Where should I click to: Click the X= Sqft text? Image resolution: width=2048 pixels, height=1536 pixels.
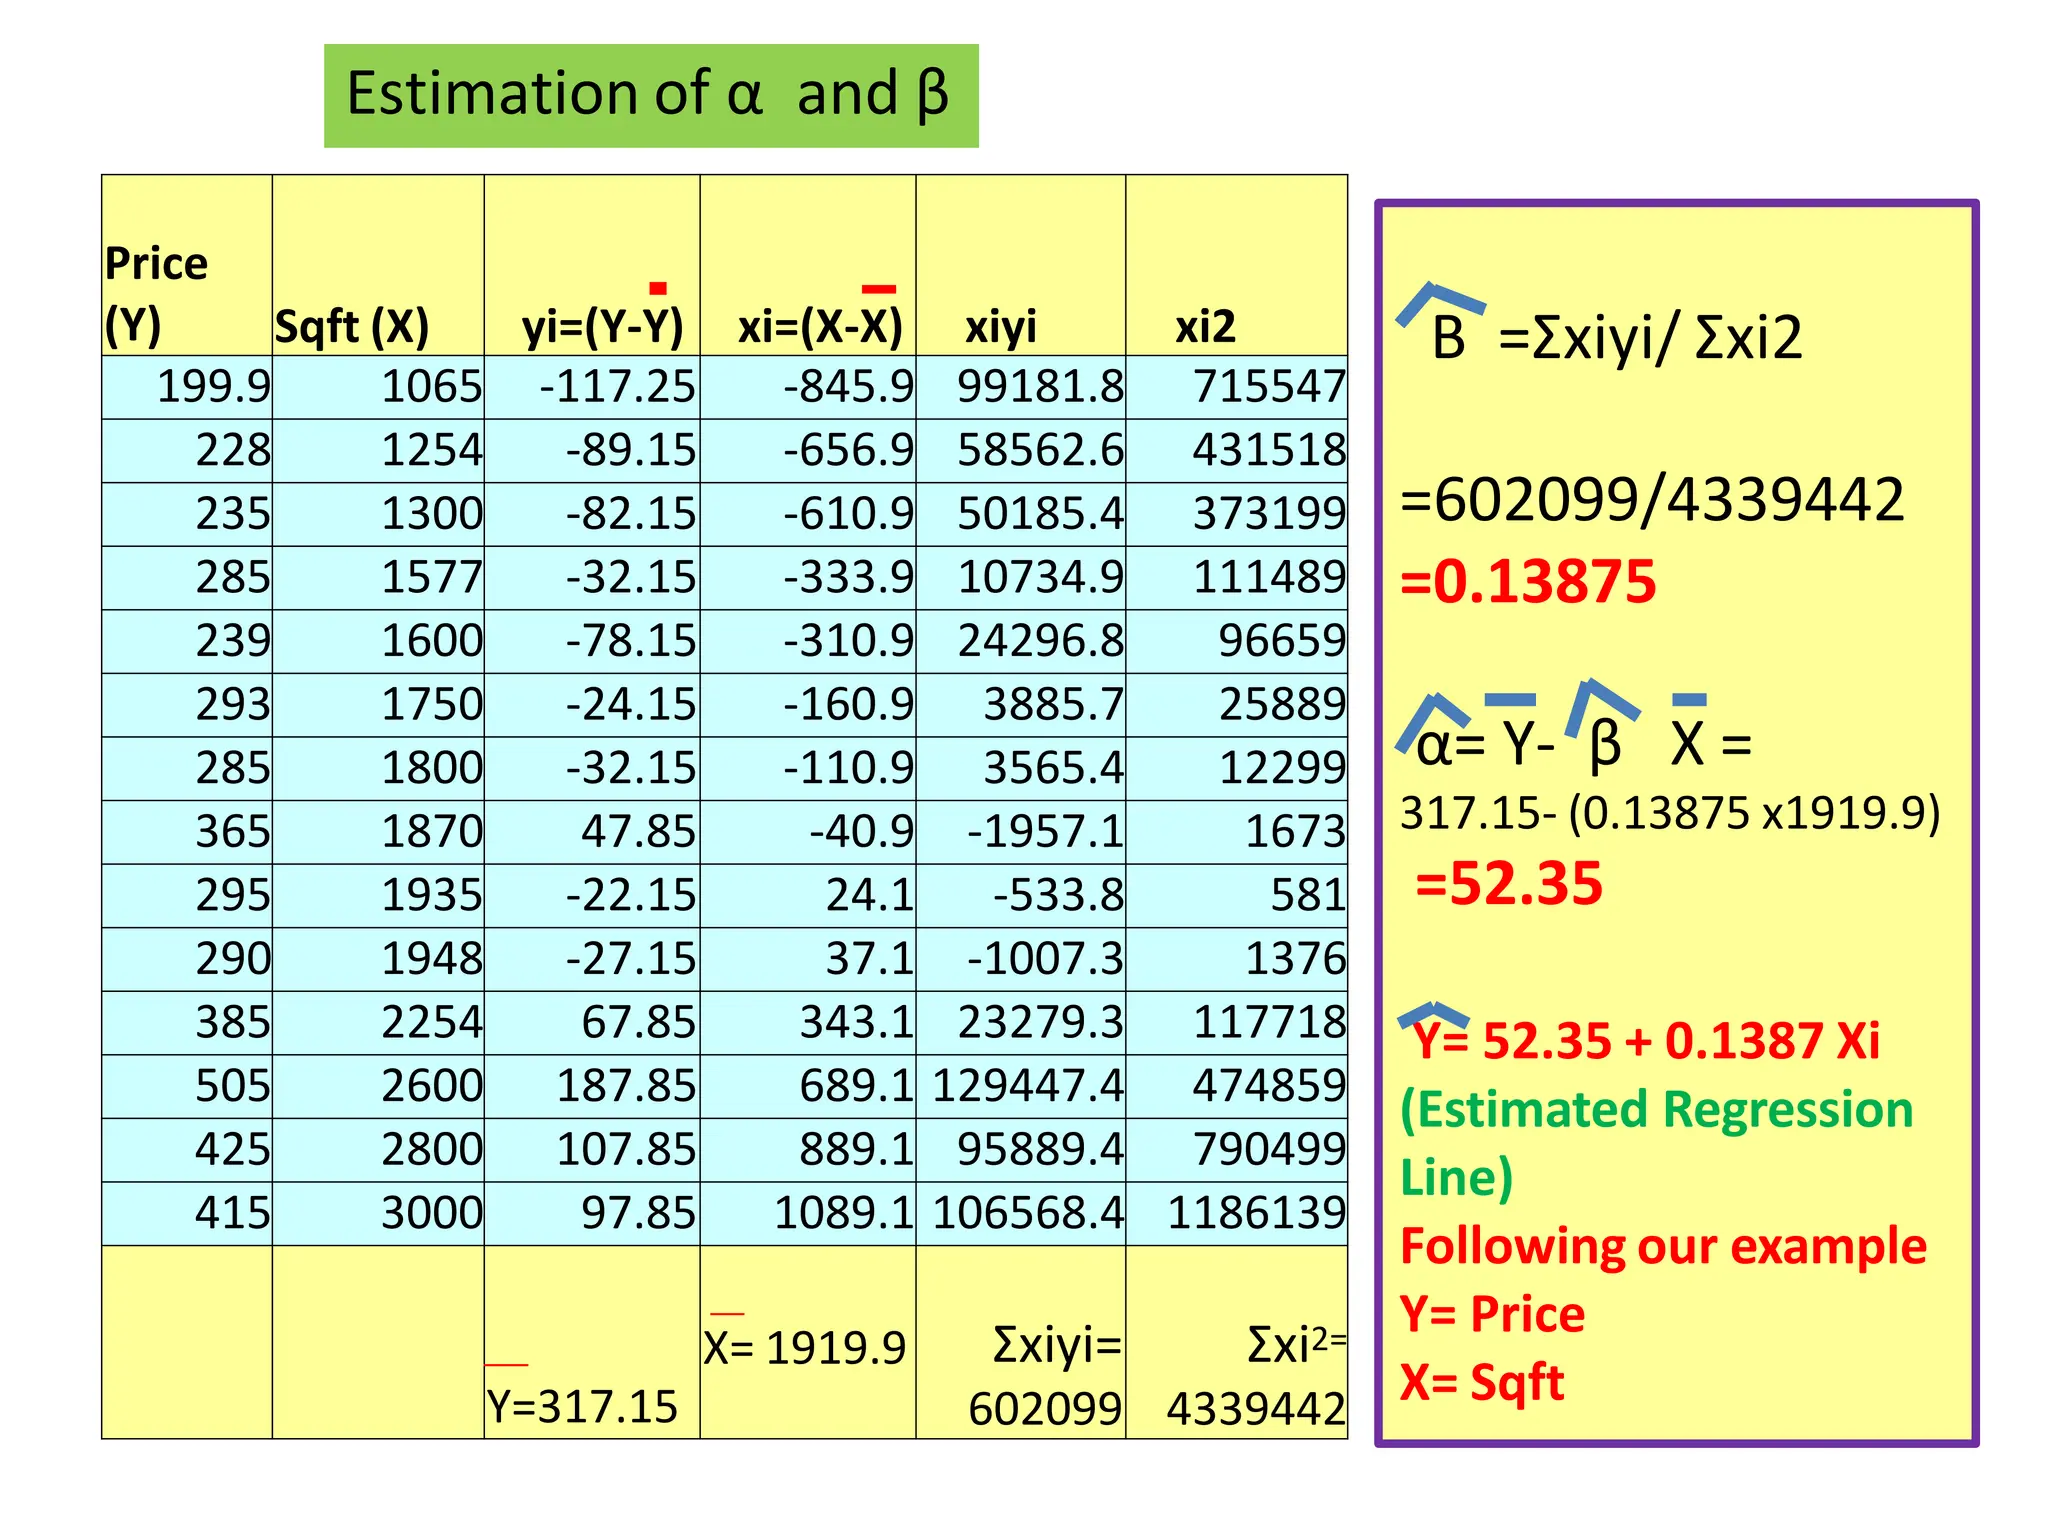[1481, 1382]
